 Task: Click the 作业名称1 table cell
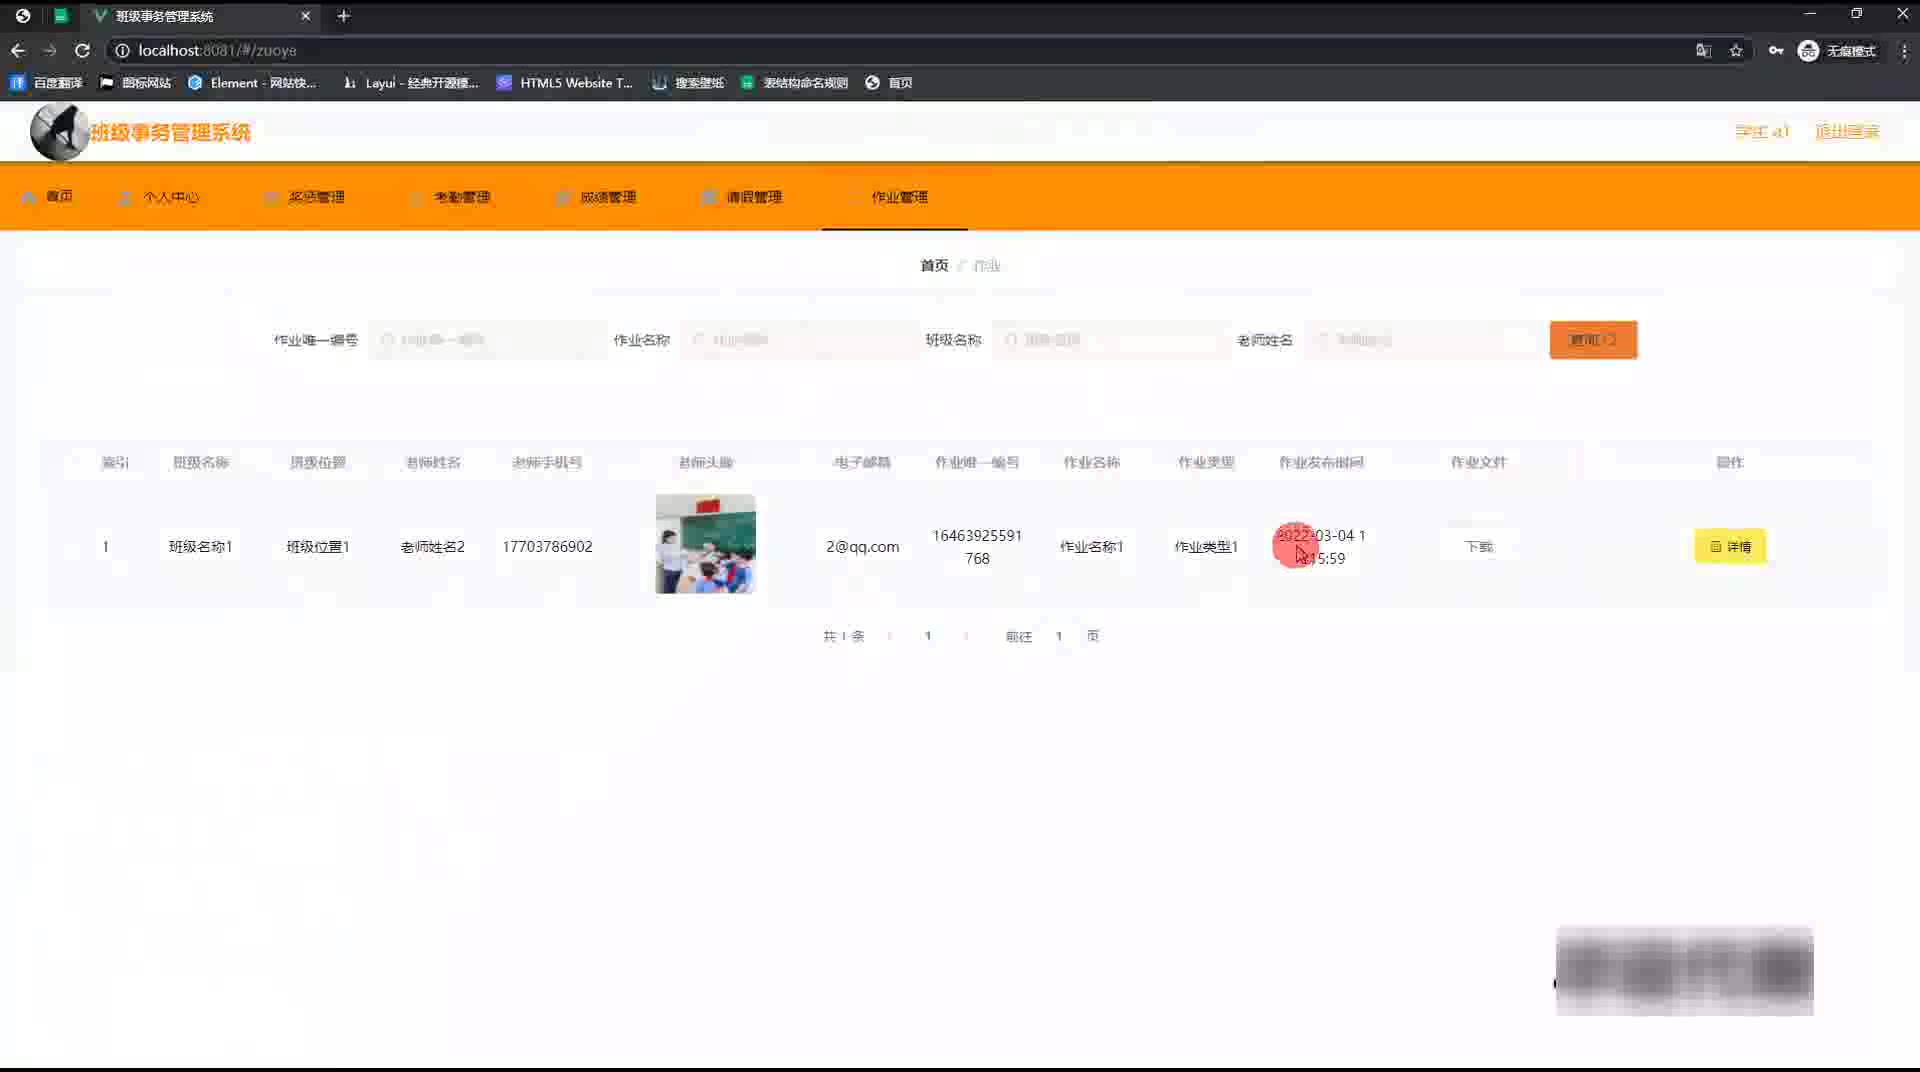[1091, 547]
